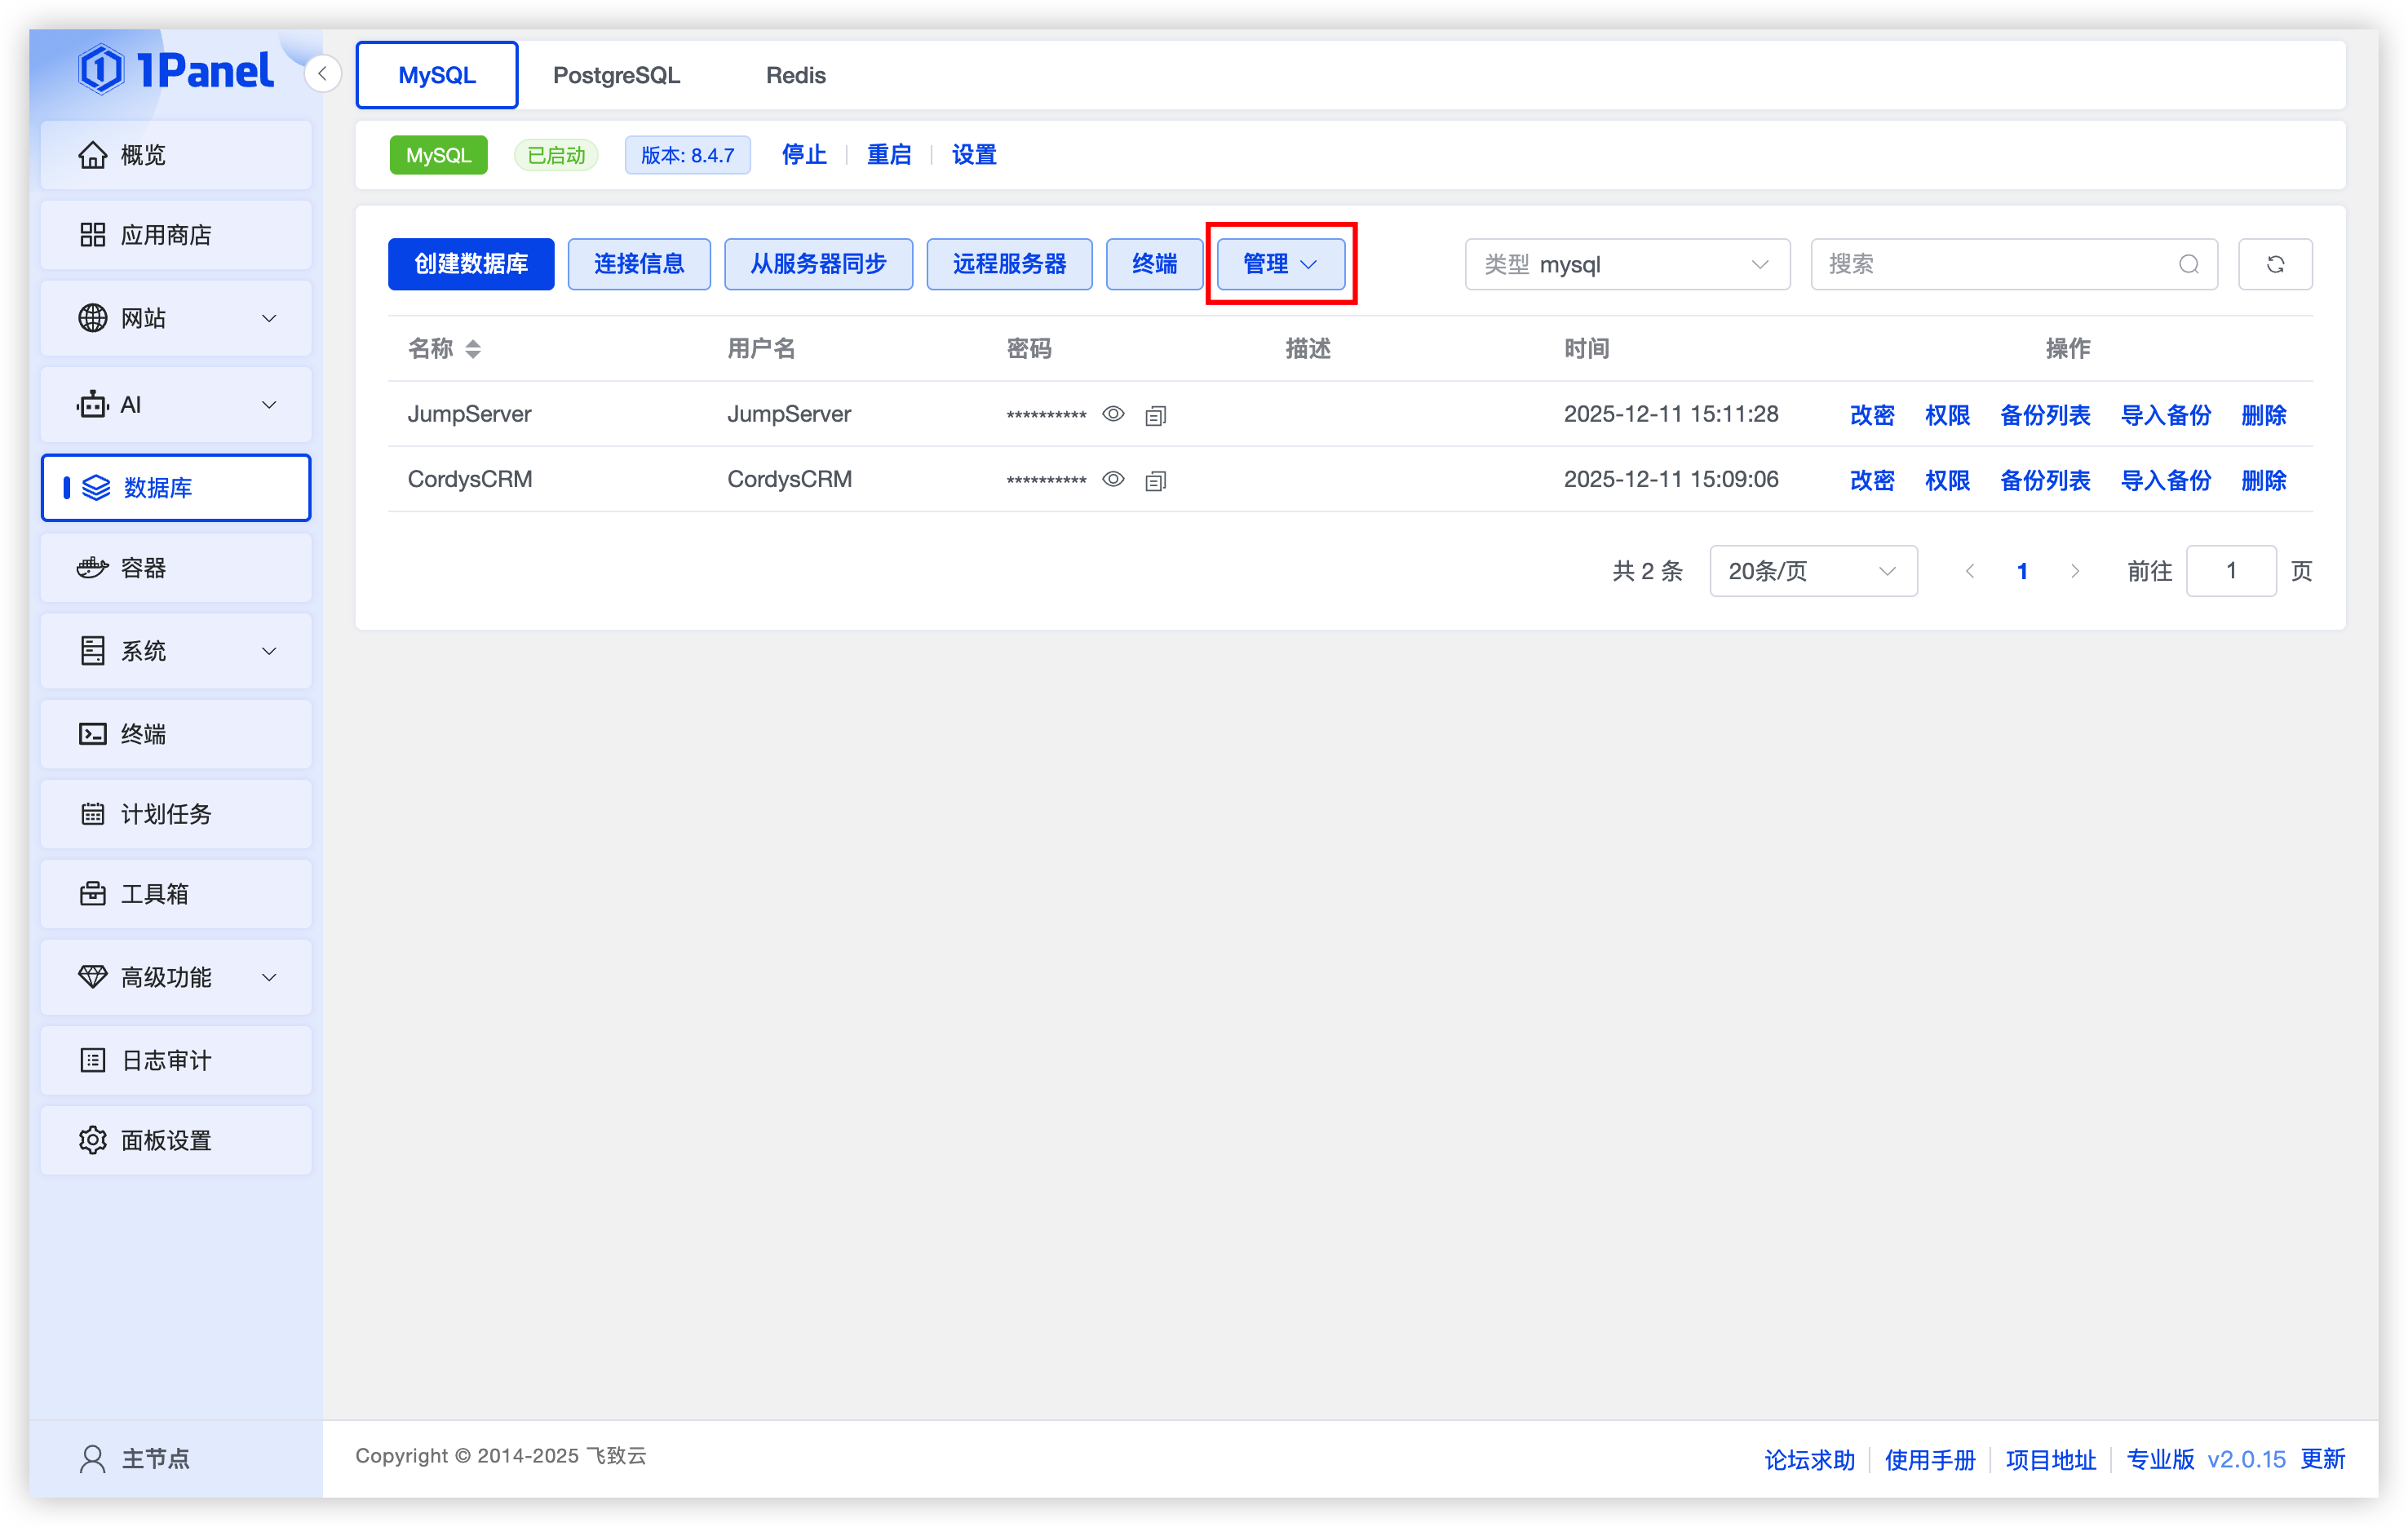
Task: Show the JumpServer password with the eye icon
Action: (1113, 414)
